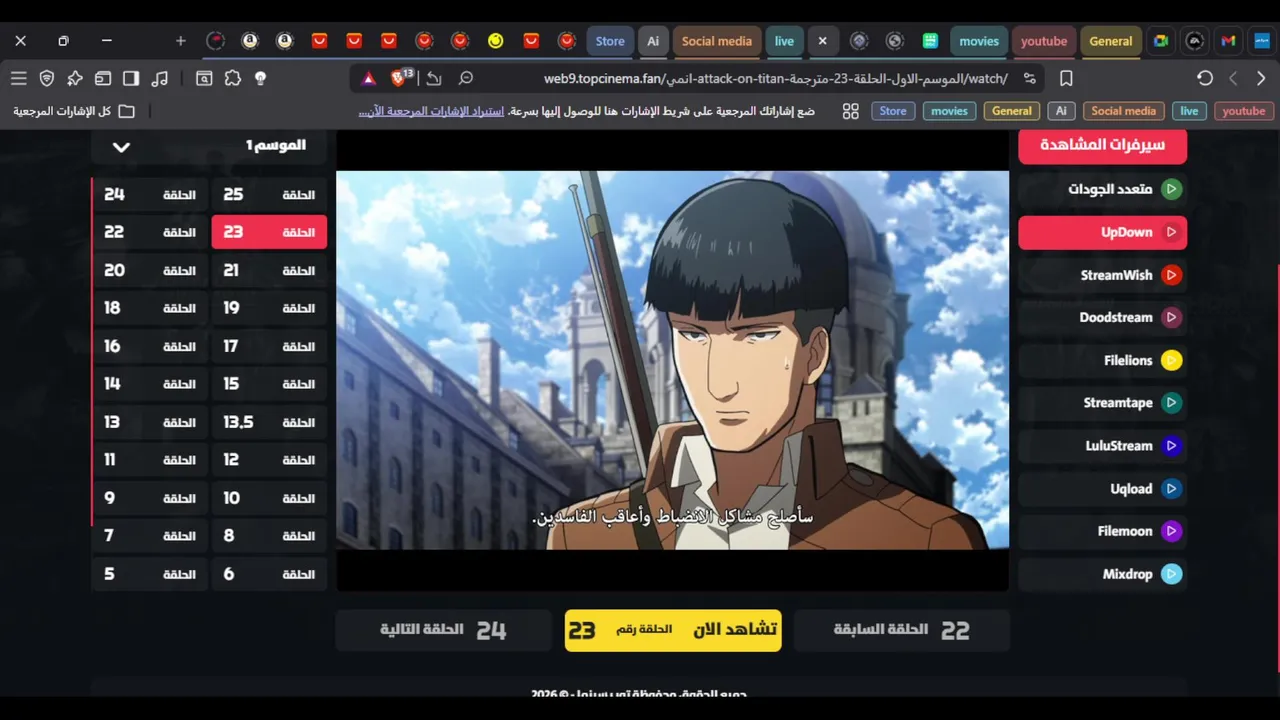Open the Extensions puzzle piece icon

232,78
